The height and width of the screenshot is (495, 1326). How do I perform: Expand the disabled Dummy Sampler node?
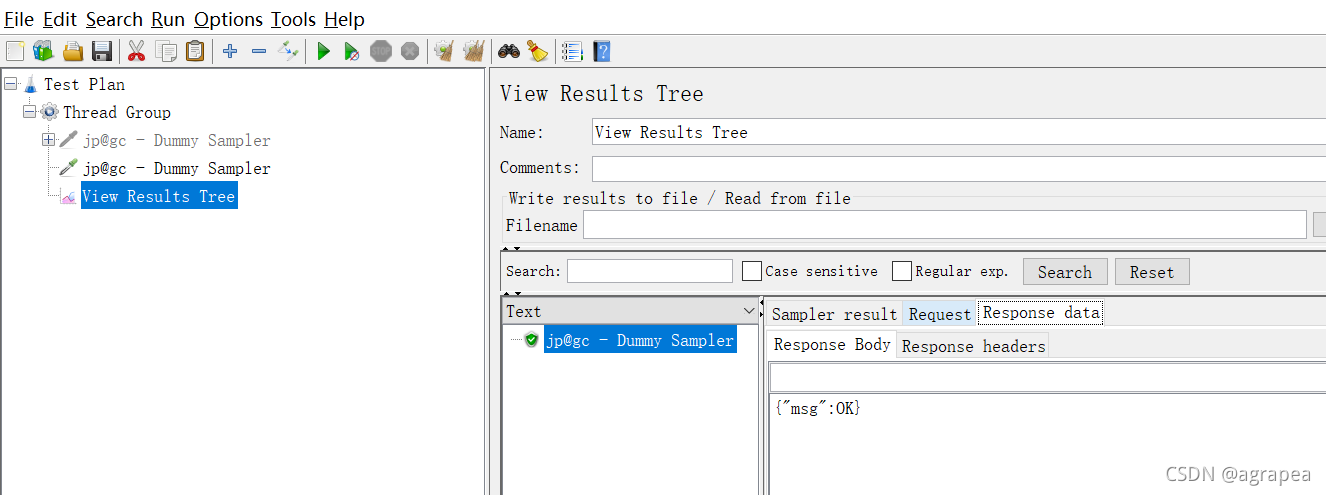coord(48,140)
